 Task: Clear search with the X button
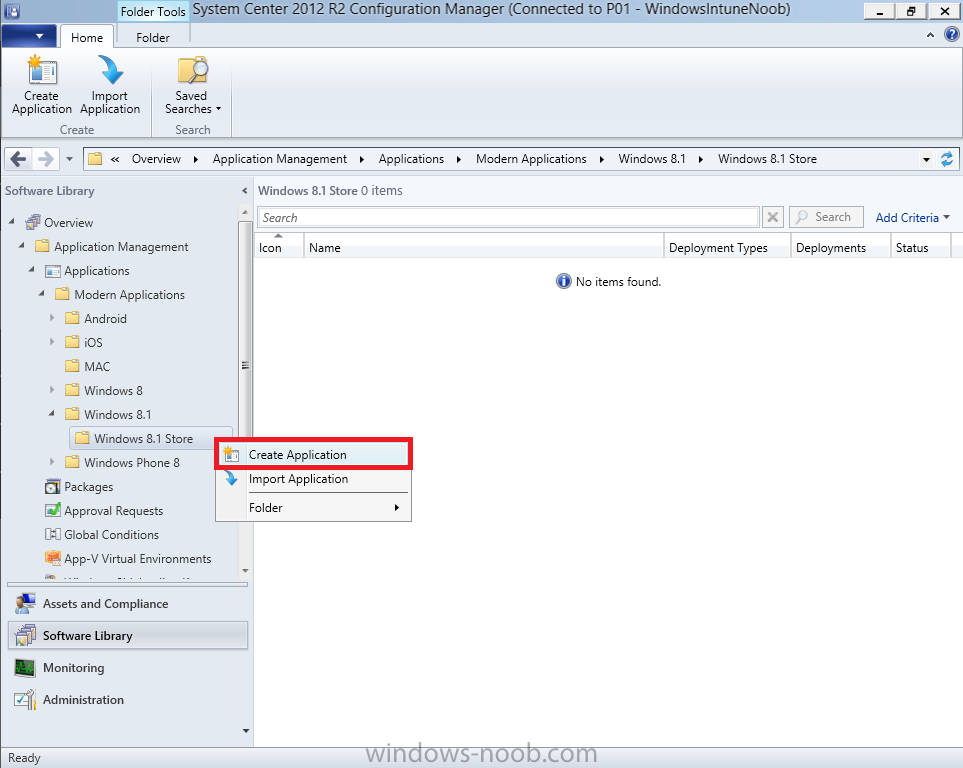point(773,217)
